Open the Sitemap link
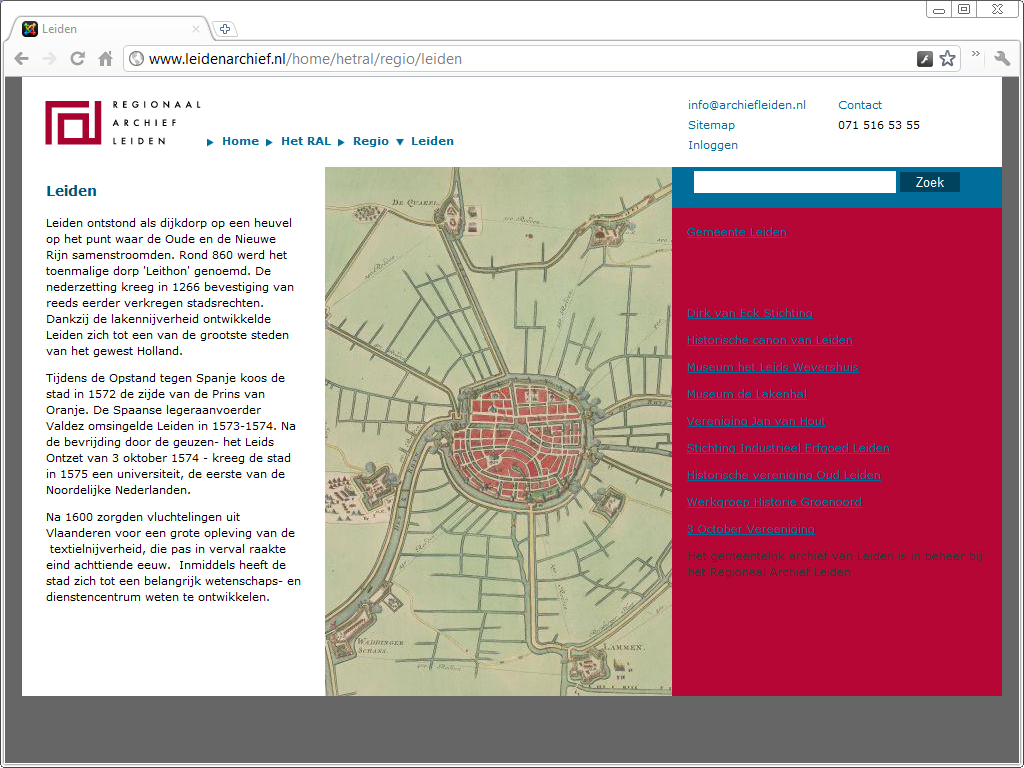The height and width of the screenshot is (768, 1024). (711, 125)
